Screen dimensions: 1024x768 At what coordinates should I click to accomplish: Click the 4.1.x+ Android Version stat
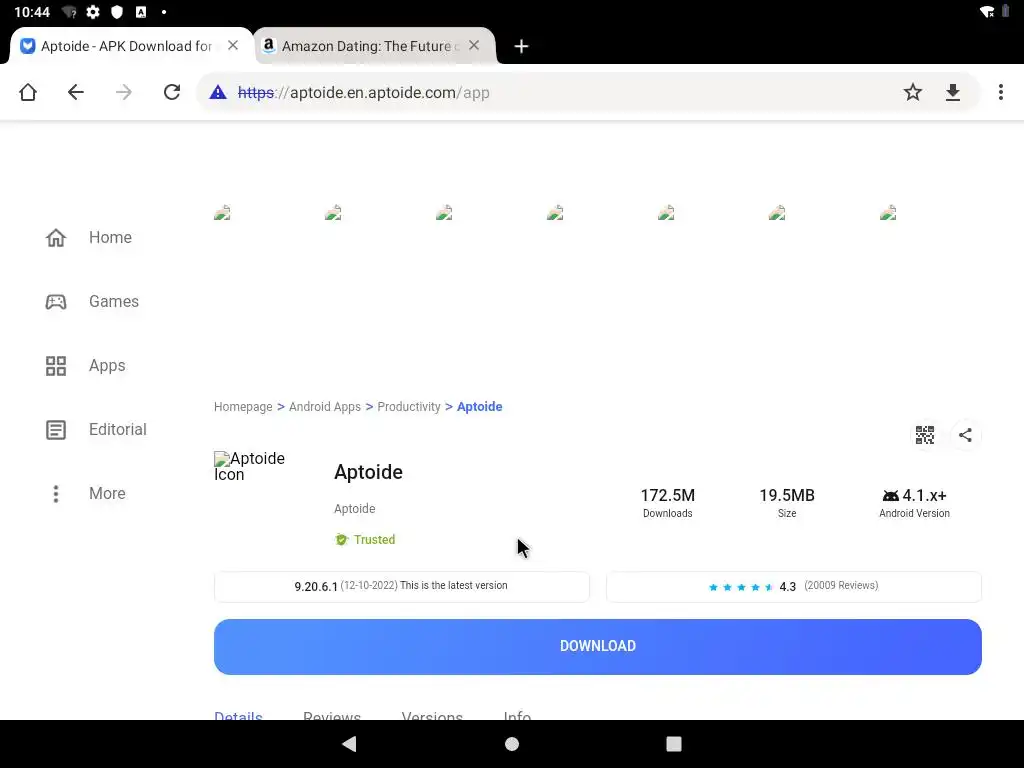coord(914,503)
